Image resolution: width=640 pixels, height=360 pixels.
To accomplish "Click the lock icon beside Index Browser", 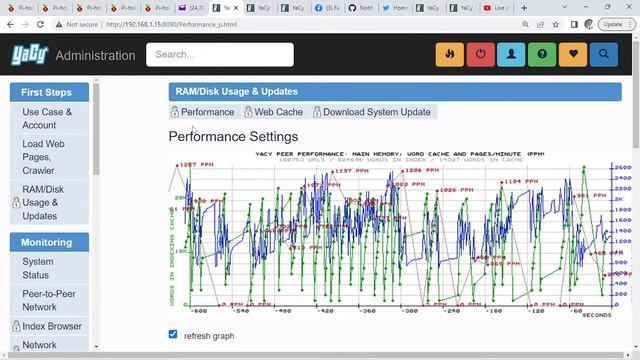I will coord(16,326).
